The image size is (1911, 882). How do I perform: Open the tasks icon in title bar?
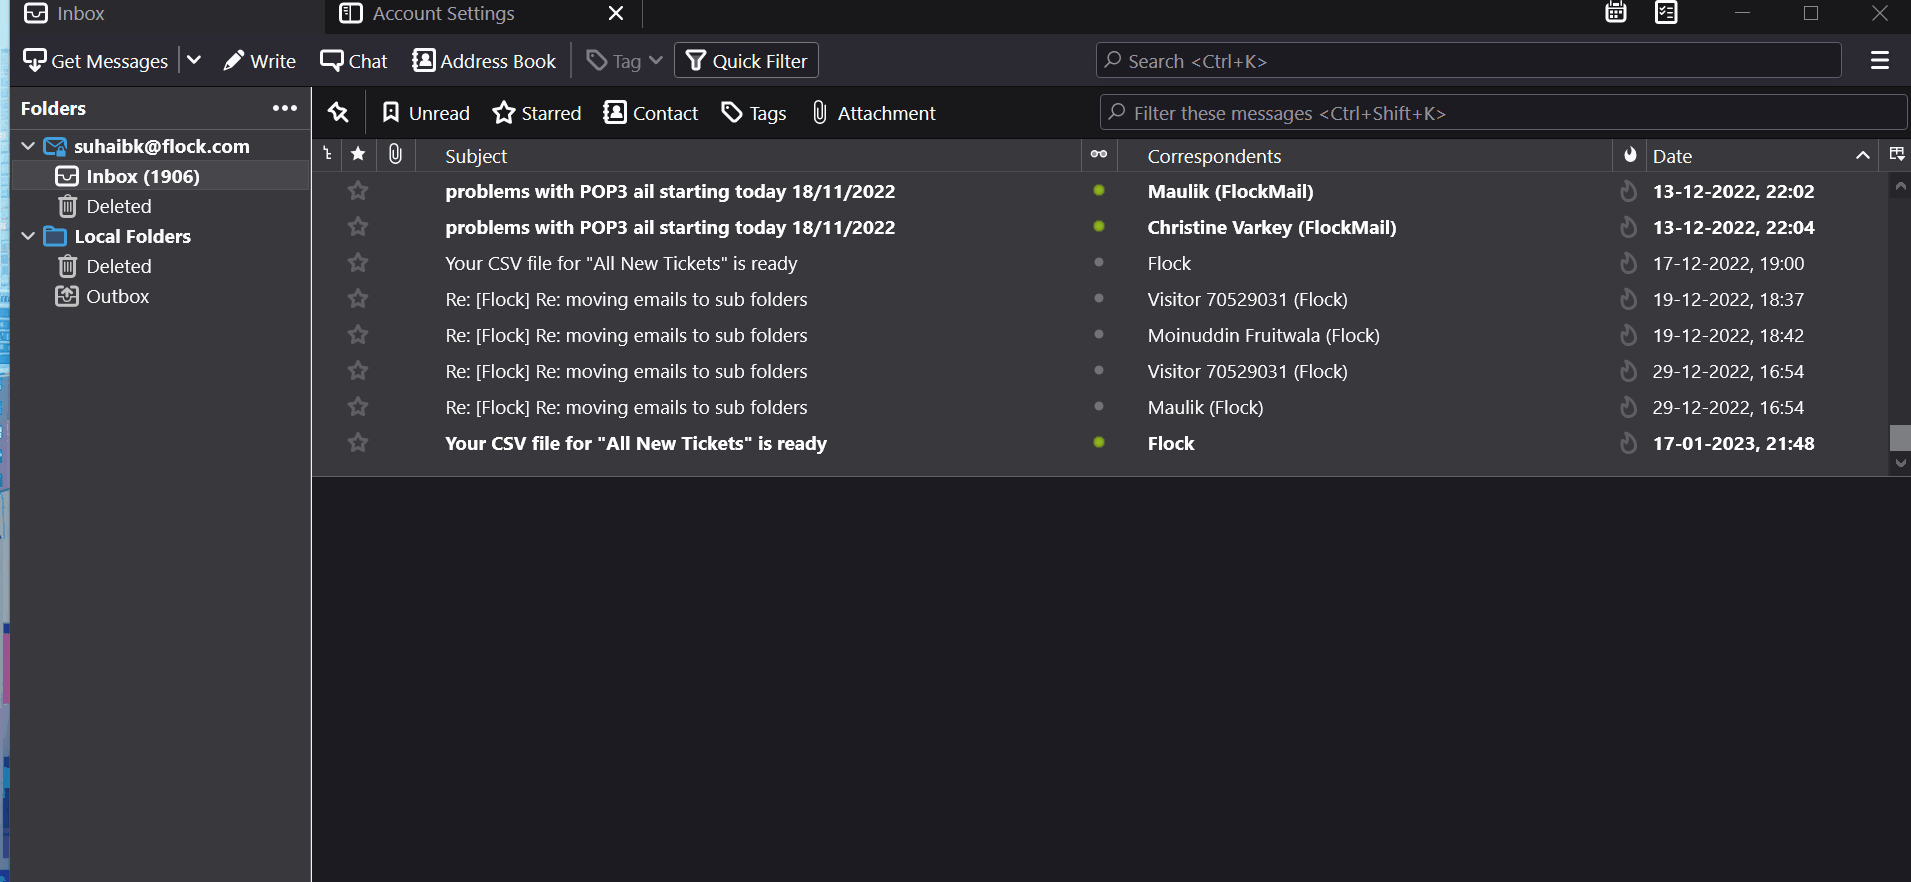[x=1666, y=13]
